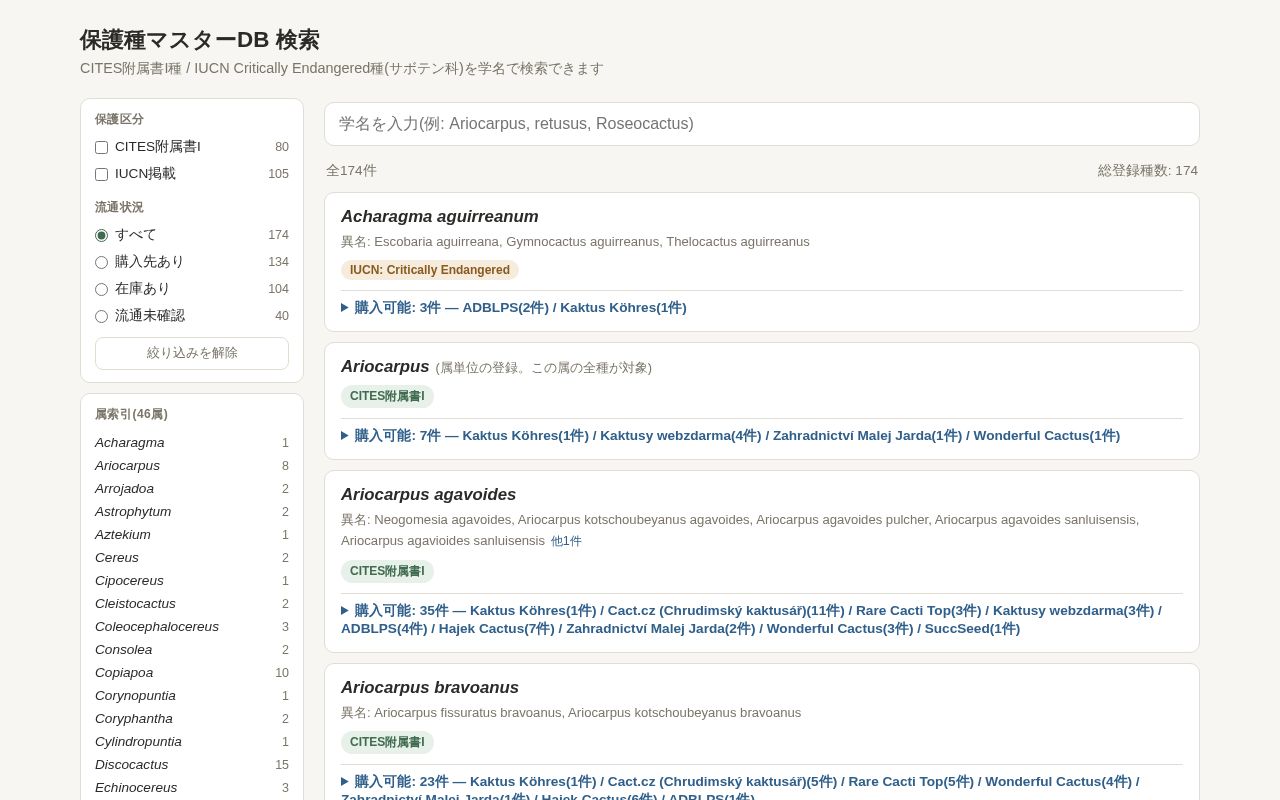This screenshot has height=800, width=1280.
Task: Click the Ariocarpus bravoanus species title
Action: pyautogui.click(x=430, y=688)
